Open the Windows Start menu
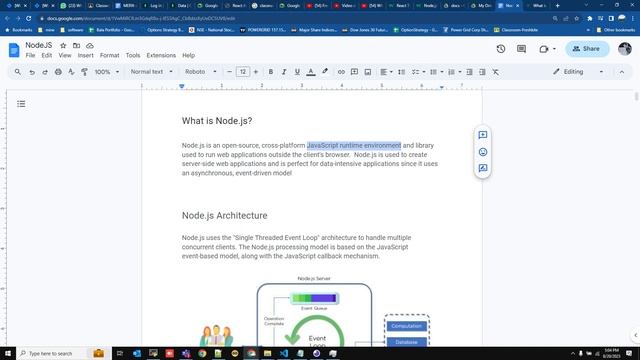The height and width of the screenshot is (360, 640). click(x=8, y=353)
